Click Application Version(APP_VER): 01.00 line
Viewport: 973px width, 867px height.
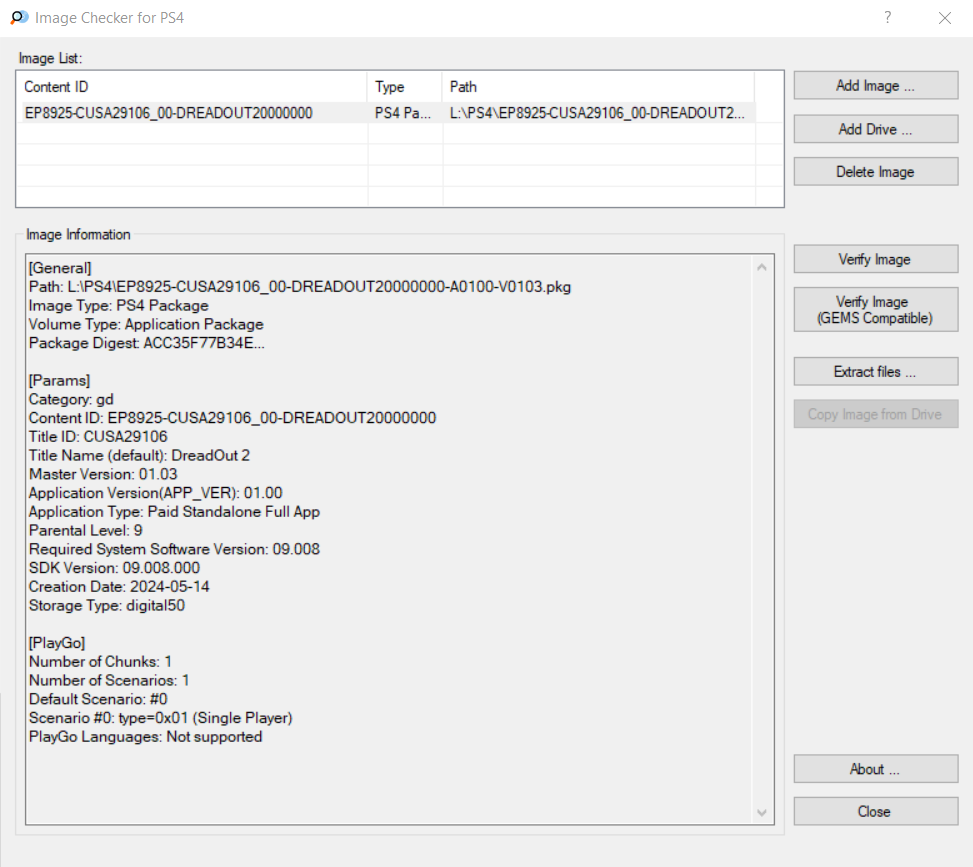[x=156, y=493]
